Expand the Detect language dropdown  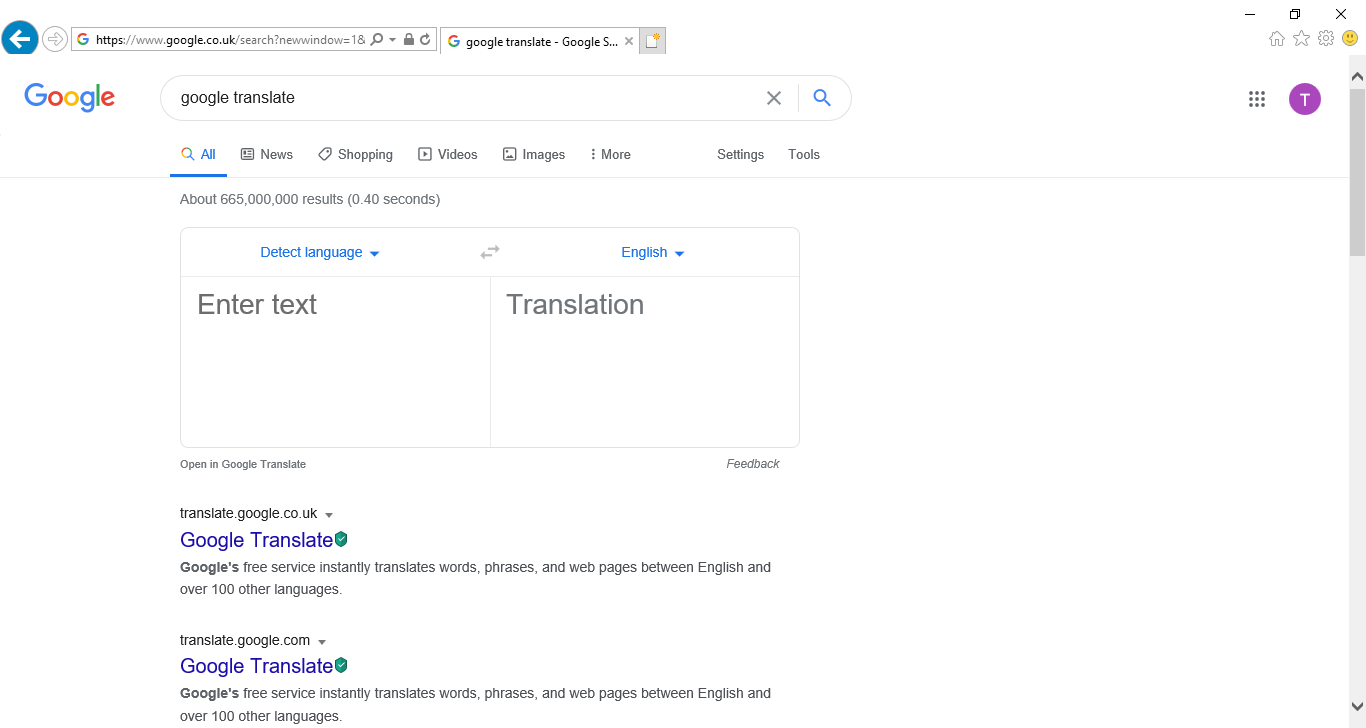pyautogui.click(x=320, y=253)
